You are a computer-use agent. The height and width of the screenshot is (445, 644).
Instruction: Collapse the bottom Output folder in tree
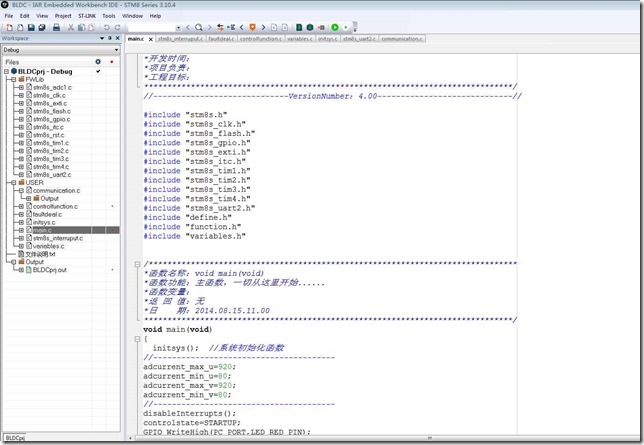[14, 262]
